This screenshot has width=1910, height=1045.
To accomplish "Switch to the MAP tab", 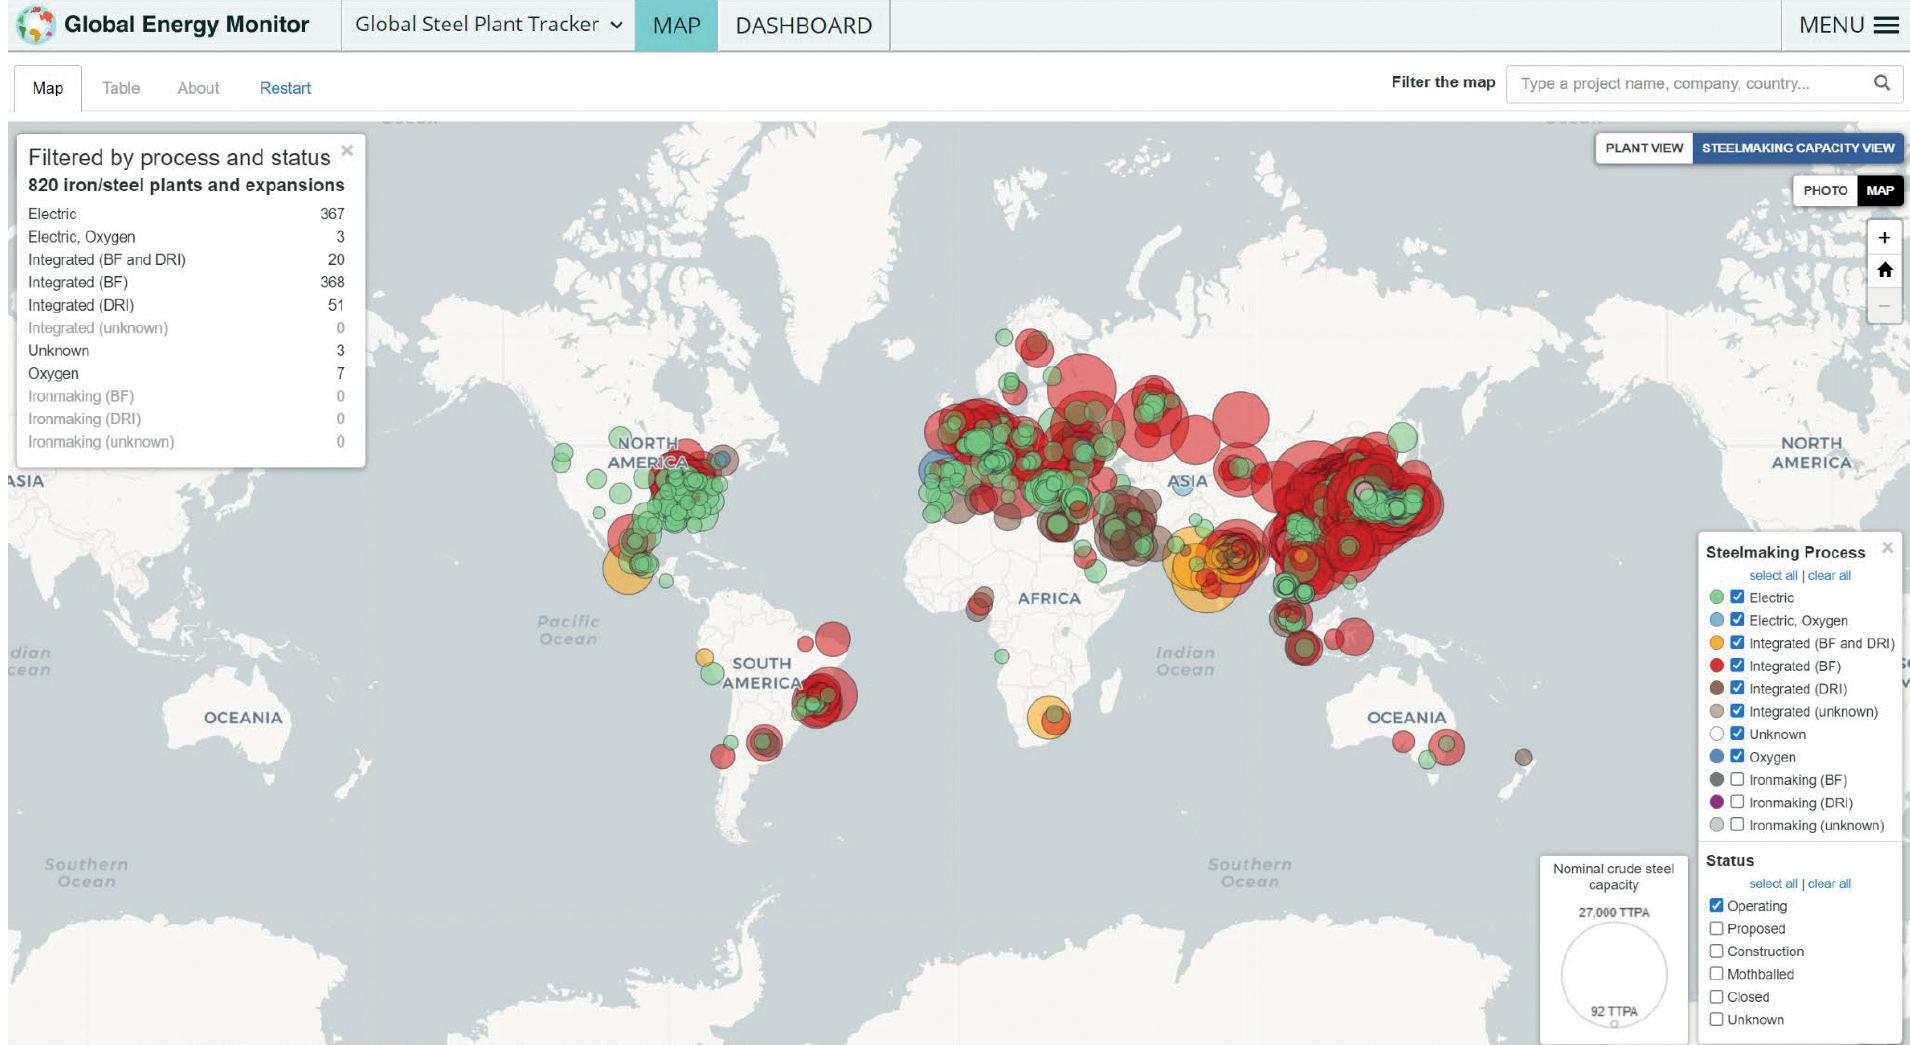I will (676, 25).
